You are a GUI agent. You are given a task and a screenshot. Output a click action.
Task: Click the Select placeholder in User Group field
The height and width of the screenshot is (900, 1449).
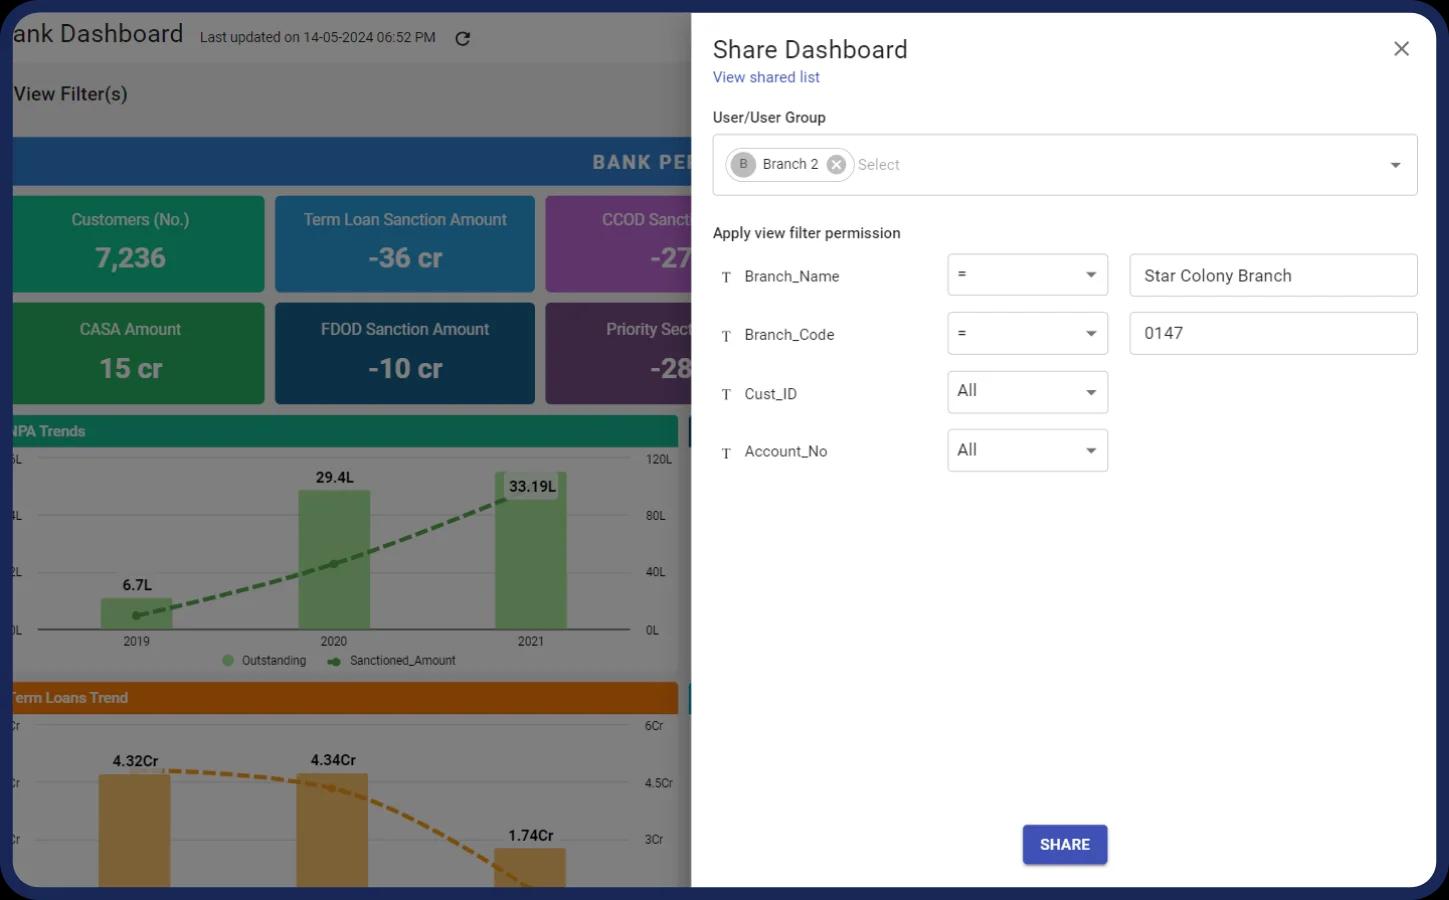coord(879,165)
